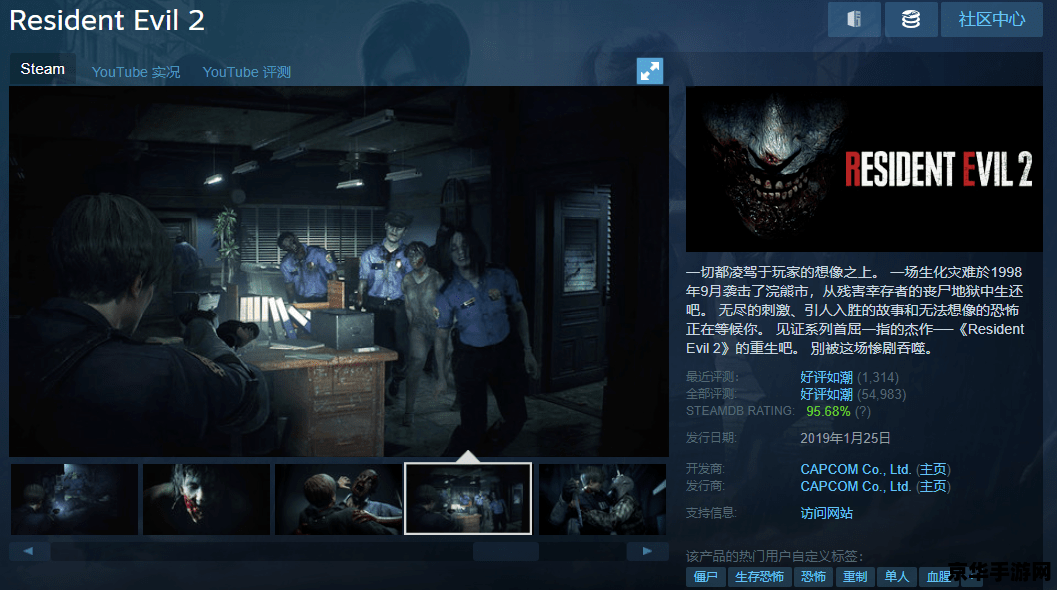Viewport: 1057px width, 590px height.
Task: Select the dark flashlight room thumbnail
Action: pyautogui.click(x=74, y=499)
